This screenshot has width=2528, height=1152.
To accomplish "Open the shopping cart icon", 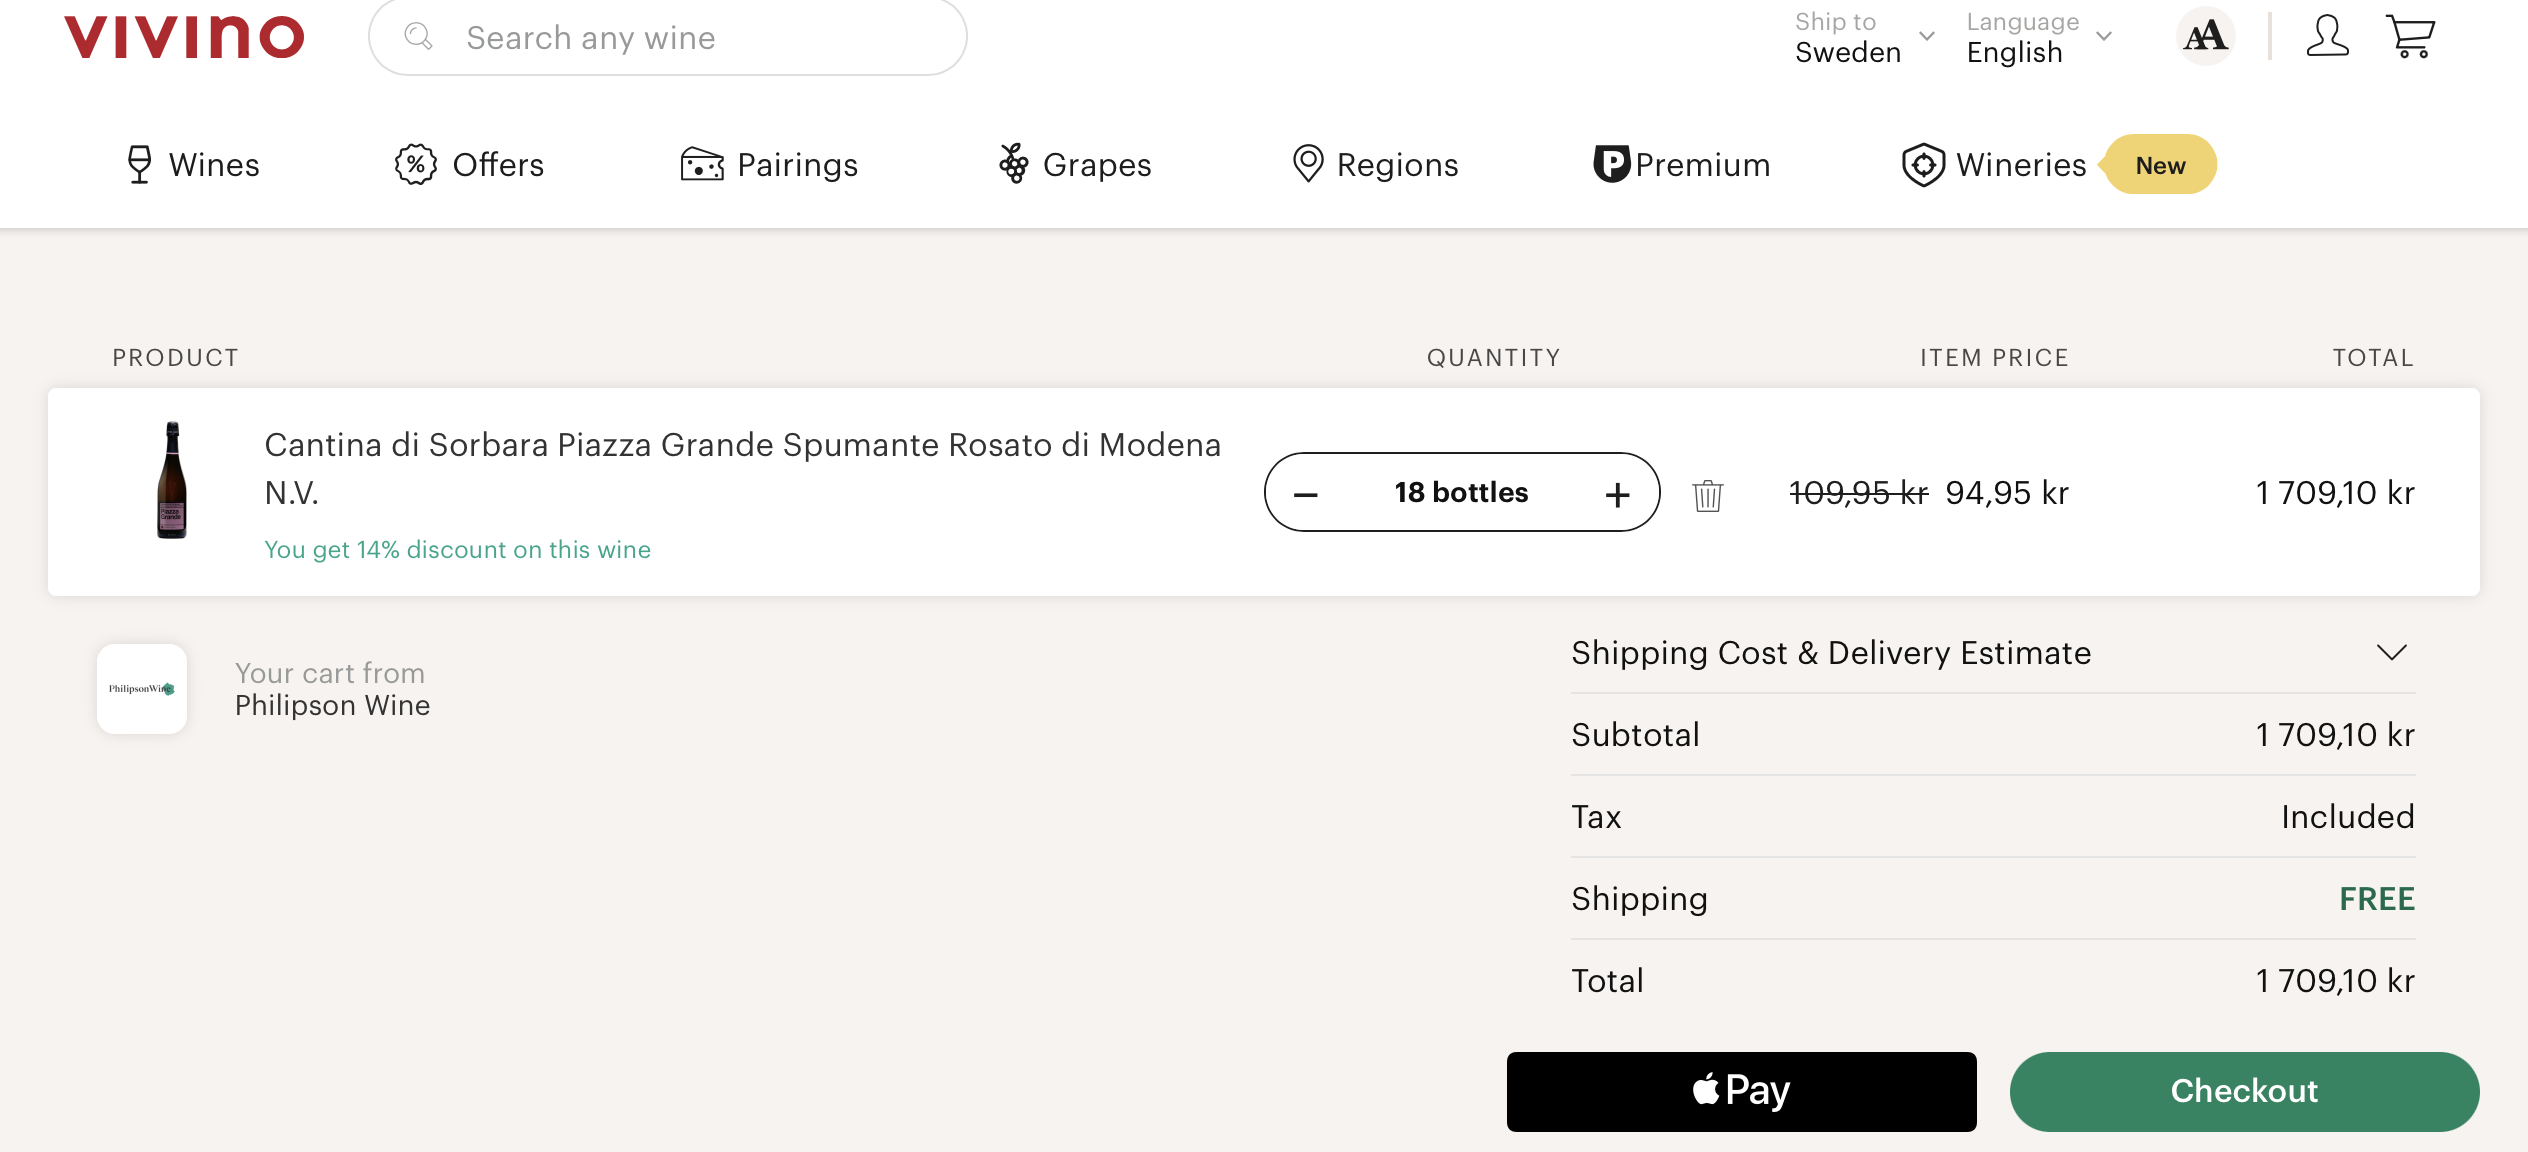I will (2410, 37).
